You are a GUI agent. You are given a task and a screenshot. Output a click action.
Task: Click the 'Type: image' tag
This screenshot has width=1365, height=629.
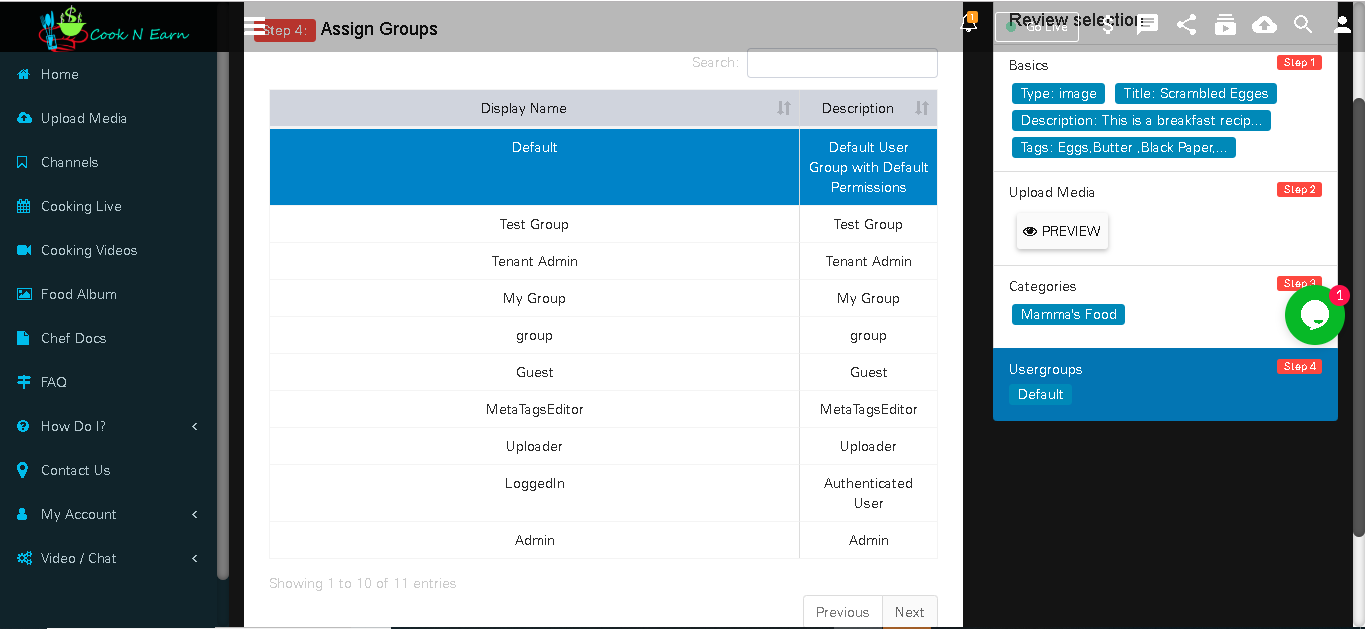click(x=1058, y=93)
